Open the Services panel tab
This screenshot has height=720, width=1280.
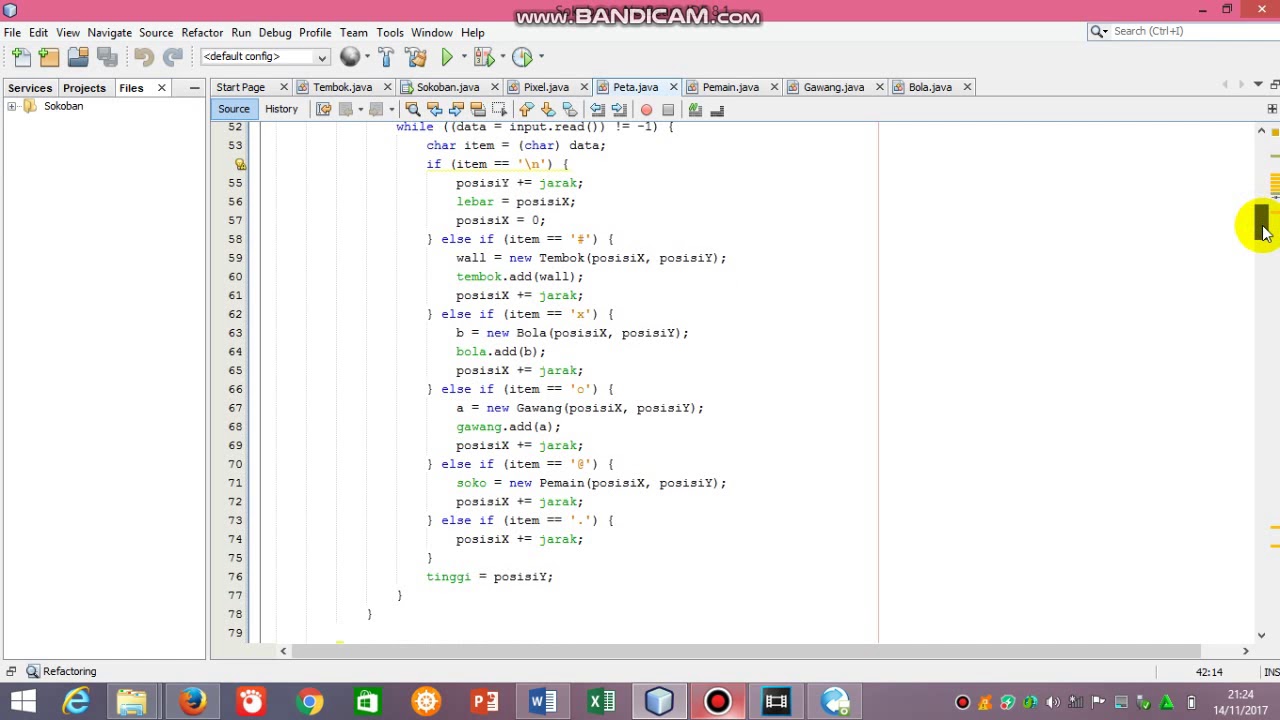[x=30, y=88]
